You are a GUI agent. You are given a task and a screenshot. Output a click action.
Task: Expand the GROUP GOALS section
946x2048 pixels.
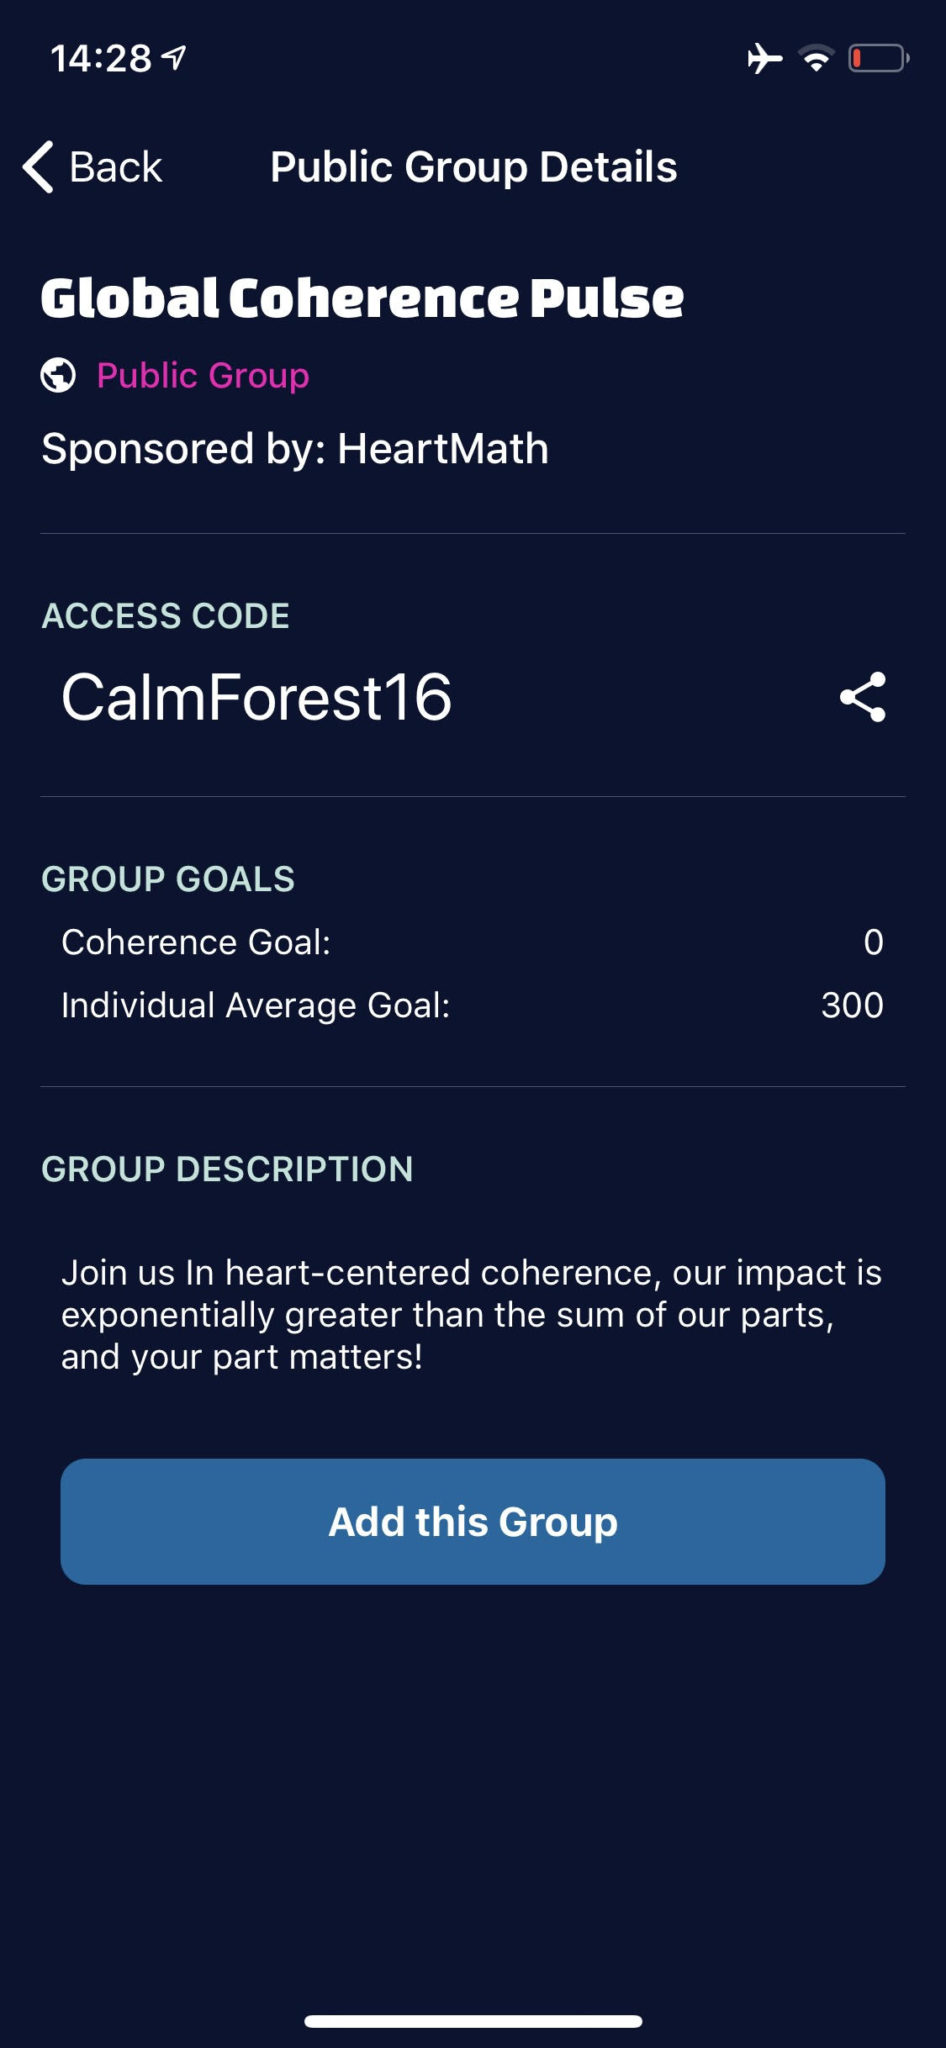pyautogui.click(x=168, y=879)
